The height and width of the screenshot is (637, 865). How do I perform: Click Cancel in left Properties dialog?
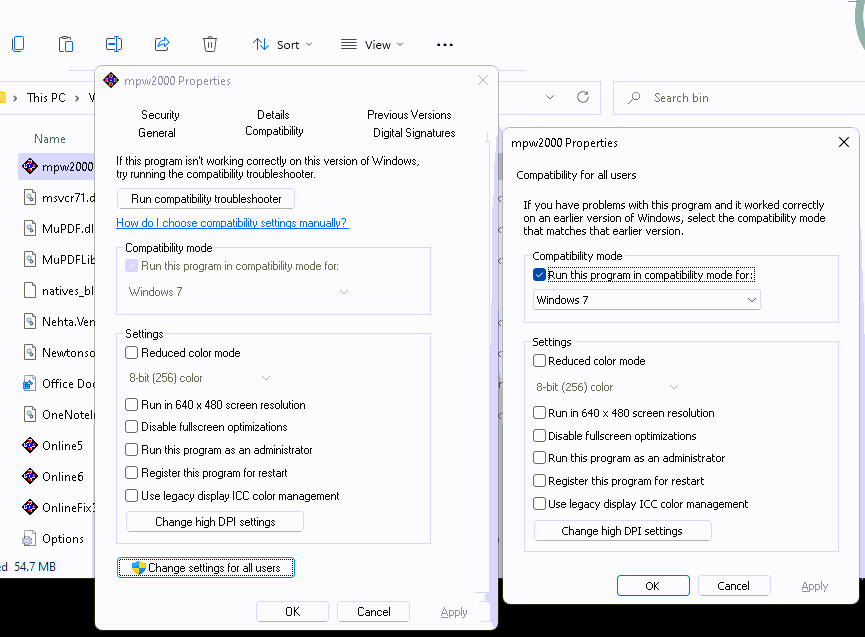(x=373, y=612)
